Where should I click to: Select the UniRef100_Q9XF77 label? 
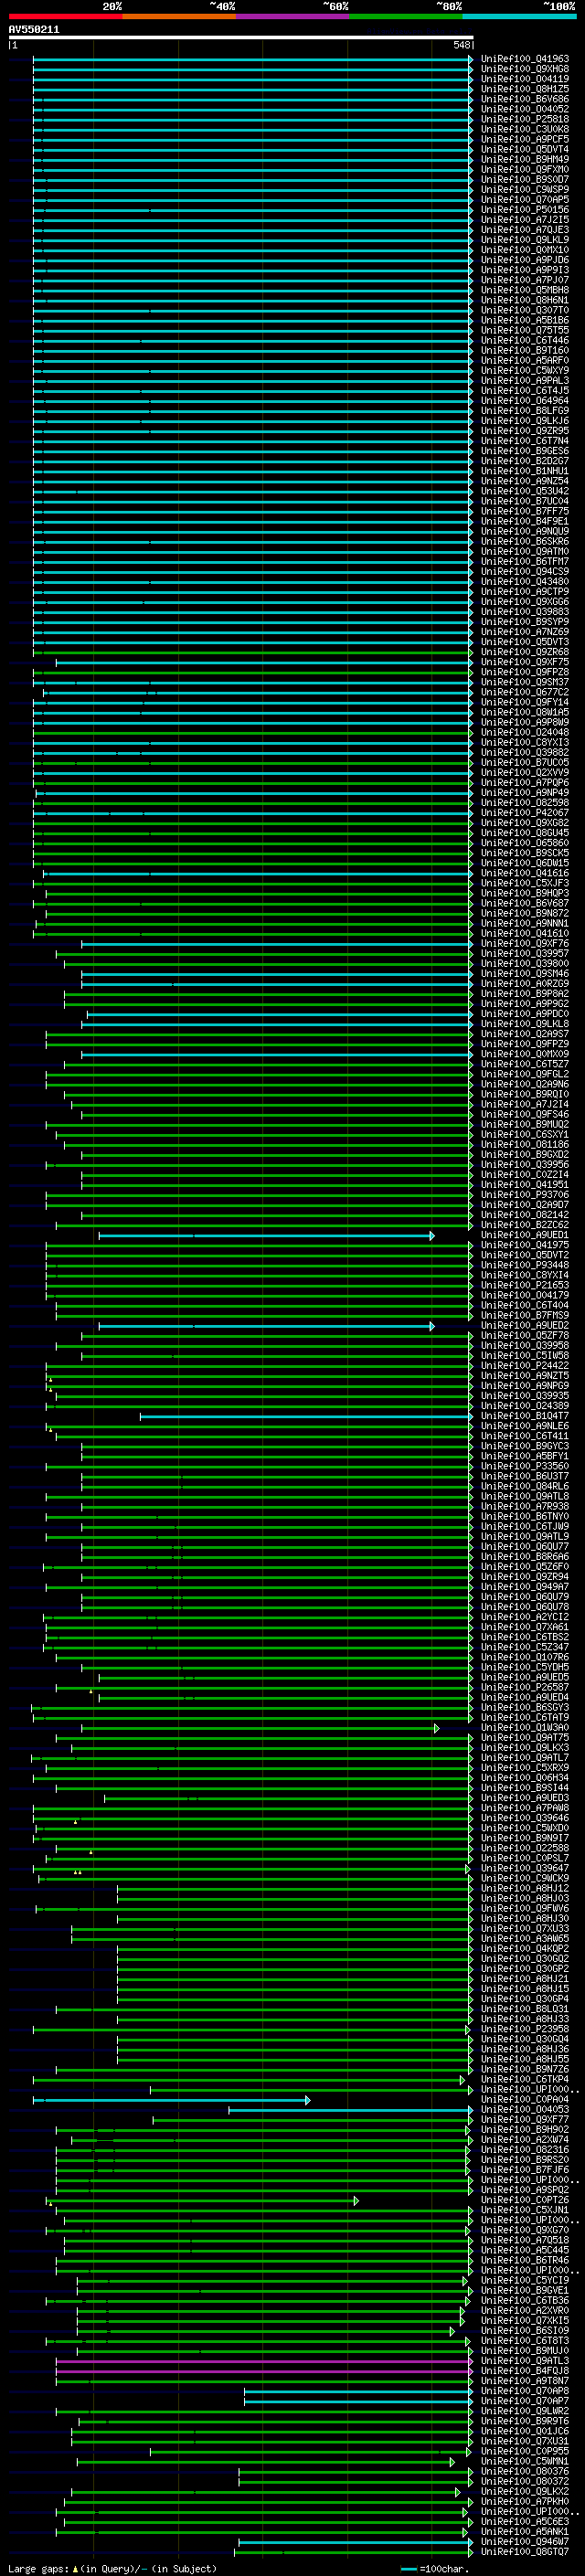click(x=525, y=2120)
